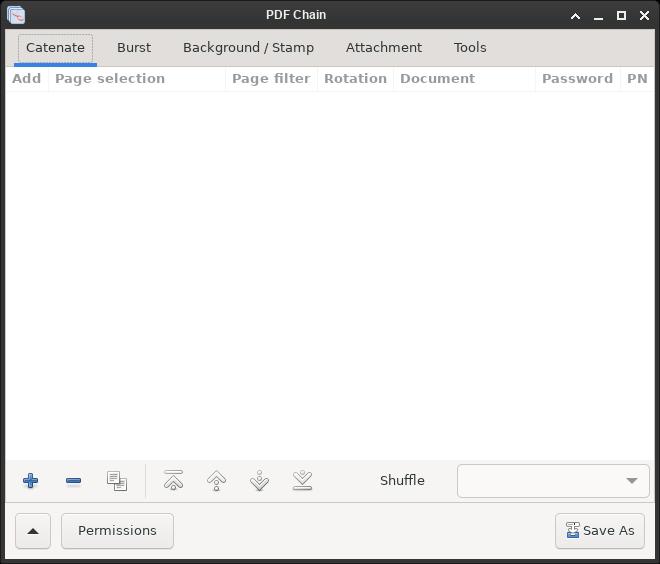The image size is (660, 564).
Task: Close the PDF Chain window
Action: click(x=644, y=16)
